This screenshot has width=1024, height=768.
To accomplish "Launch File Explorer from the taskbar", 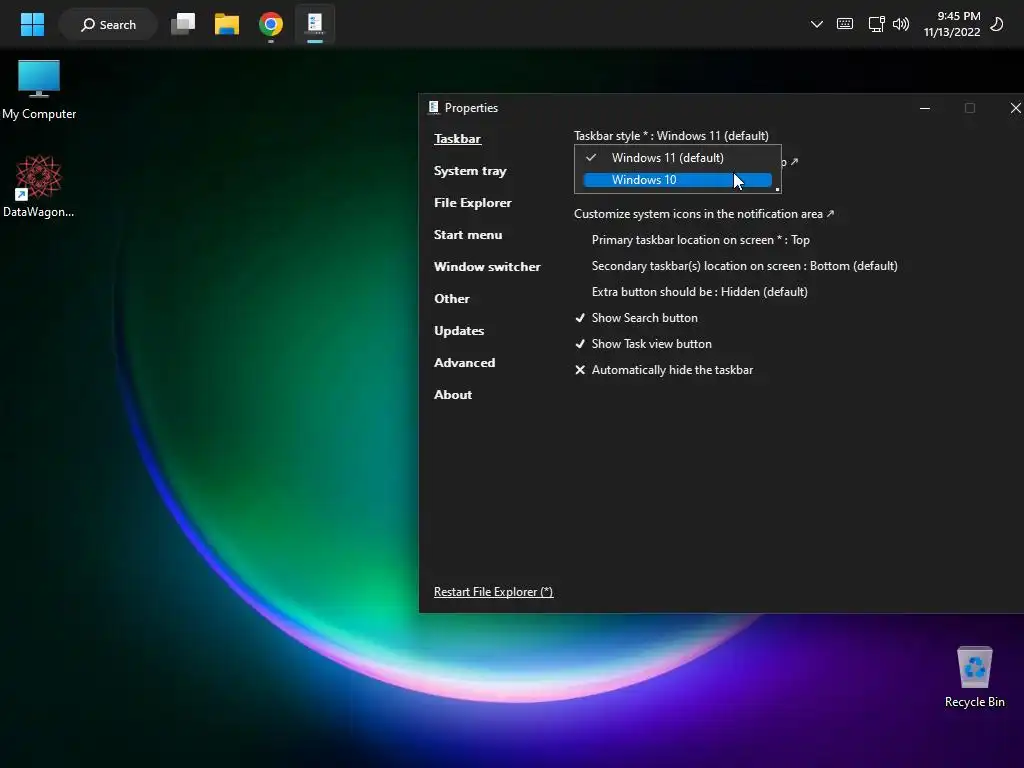I will [227, 25].
